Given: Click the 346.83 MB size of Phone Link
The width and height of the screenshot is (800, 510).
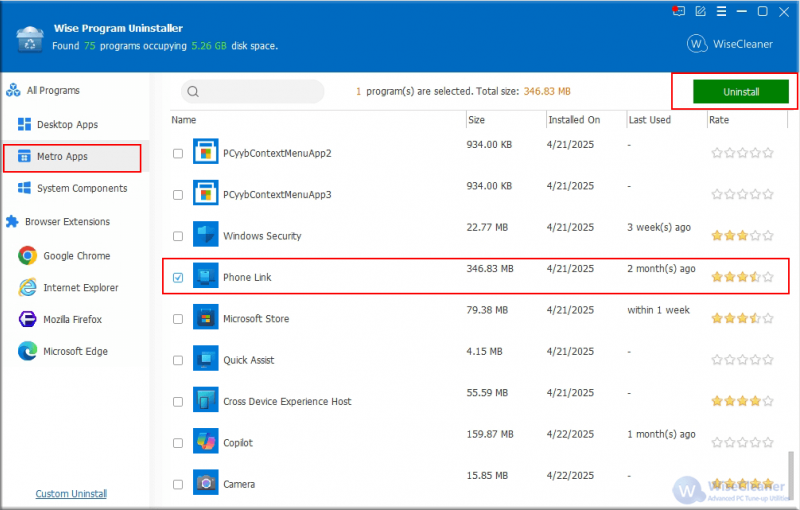Looking at the screenshot, I should click(x=490, y=269).
